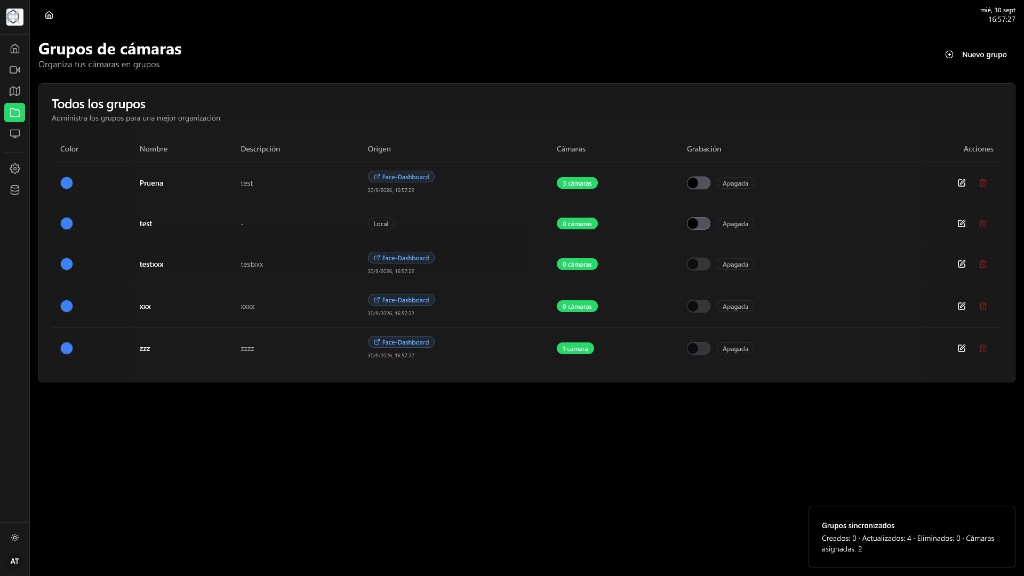This screenshot has width=1024, height=576.
Task: Click the 'Grupos sincronizados' notification toast
Action: (x=912, y=537)
